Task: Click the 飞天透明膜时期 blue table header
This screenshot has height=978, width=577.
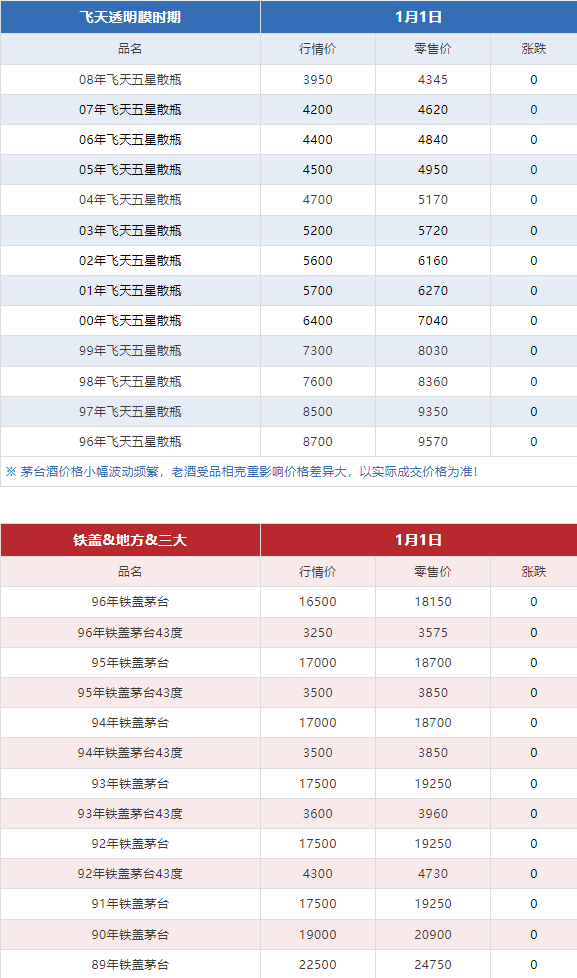Action: point(130,17)
